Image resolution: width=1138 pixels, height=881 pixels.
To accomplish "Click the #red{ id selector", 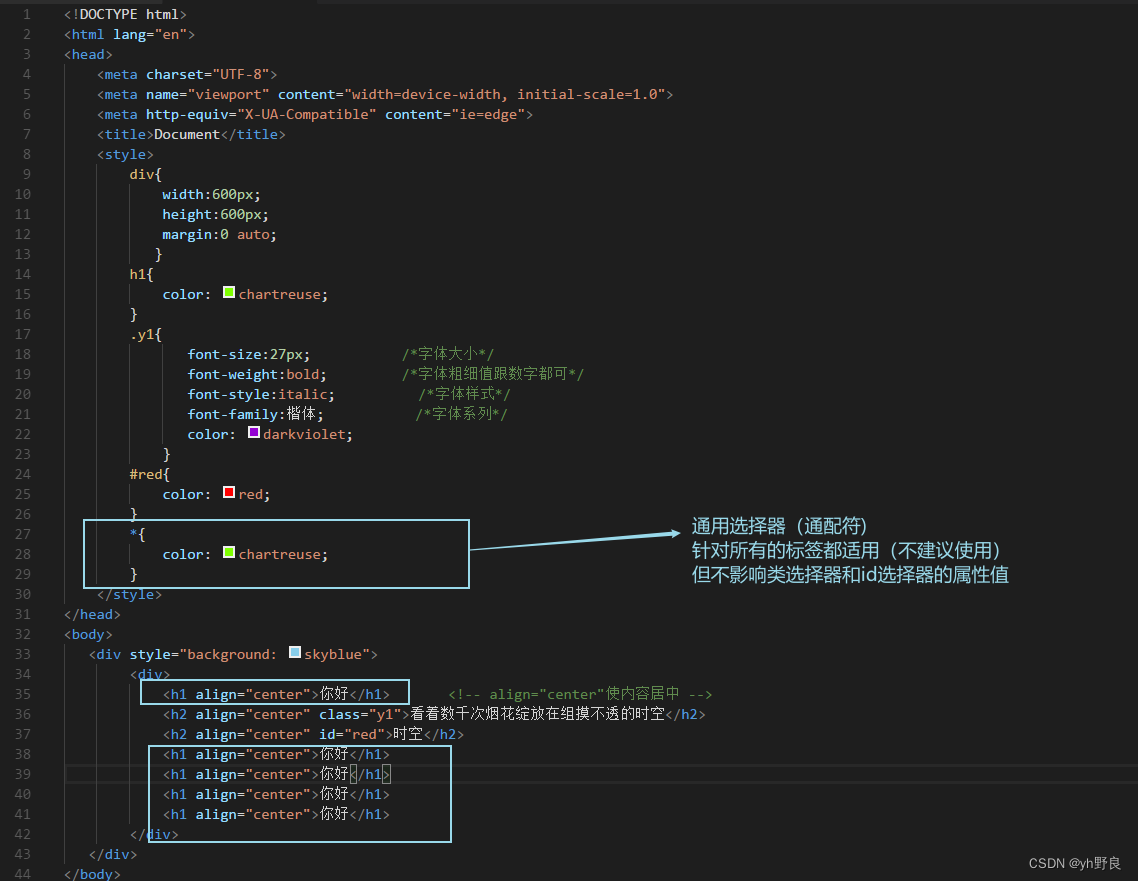I will point(150,475).
